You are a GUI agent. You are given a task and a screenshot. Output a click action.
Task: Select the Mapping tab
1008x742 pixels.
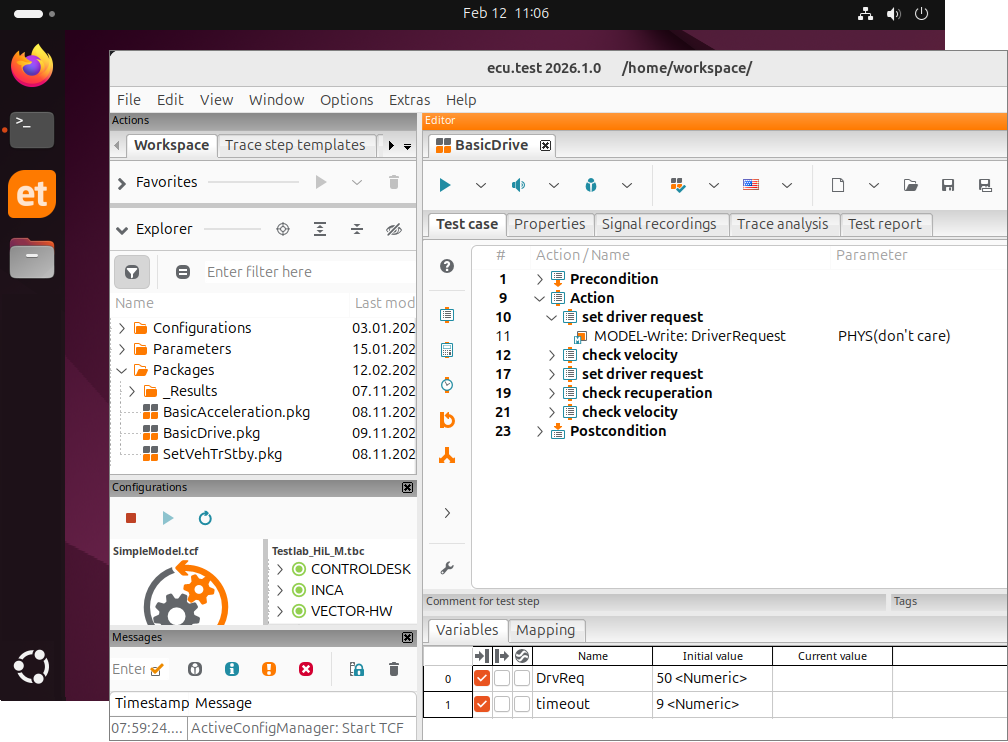click(545, 630)
